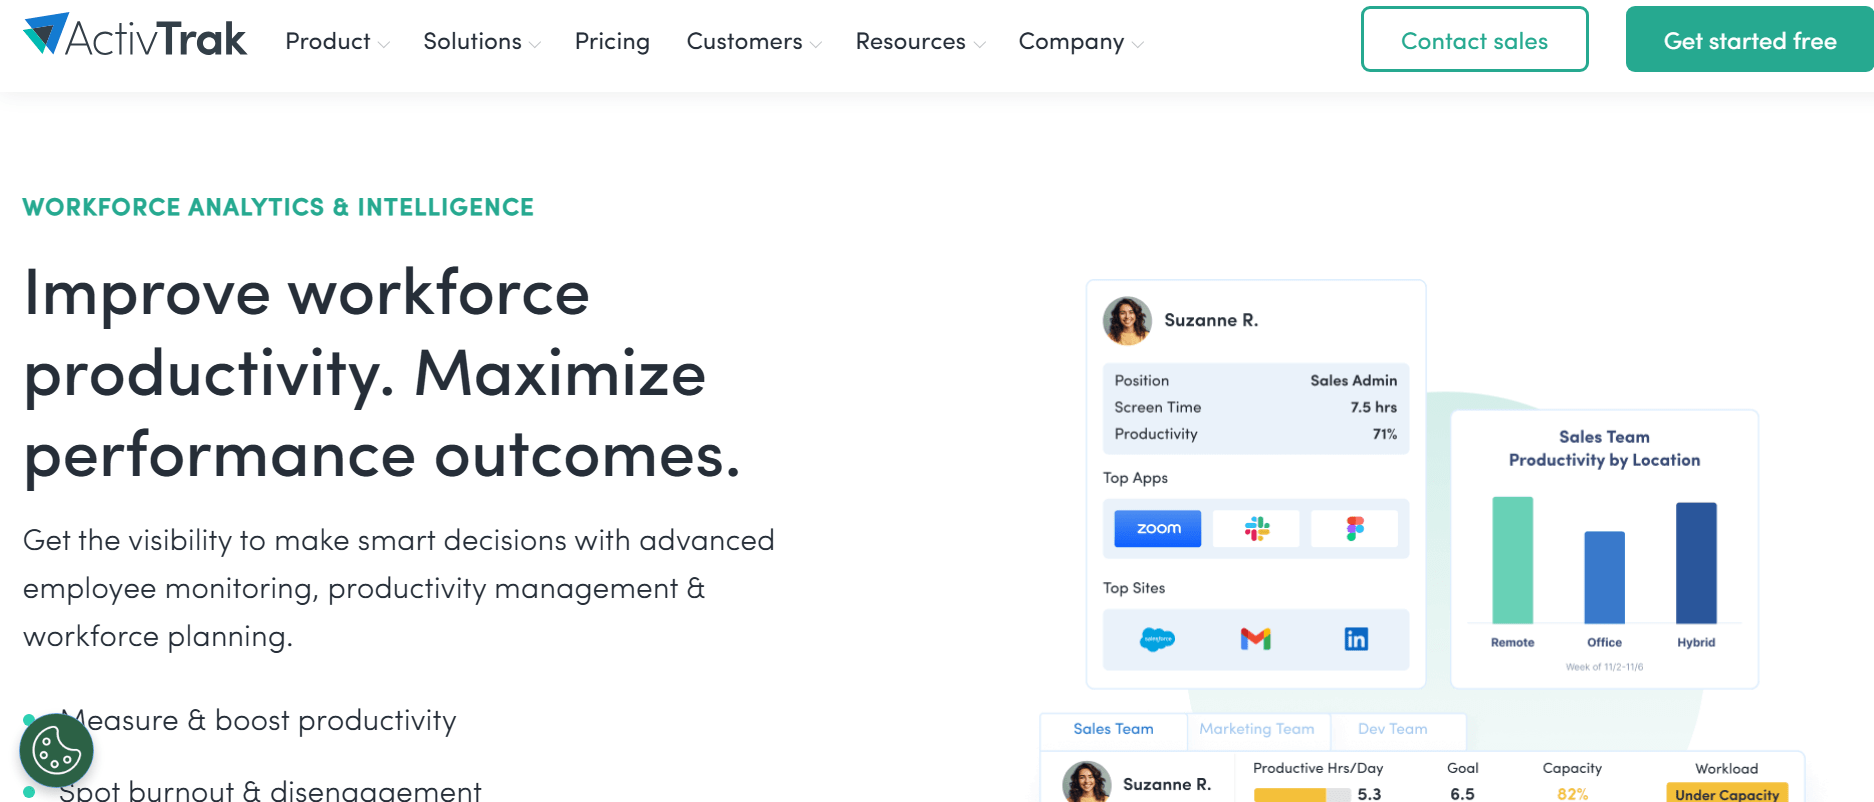The width and height of the screenshot is (1874, 802).
Task: Expand the Customers dropdown menu
Action: point(754,41)
